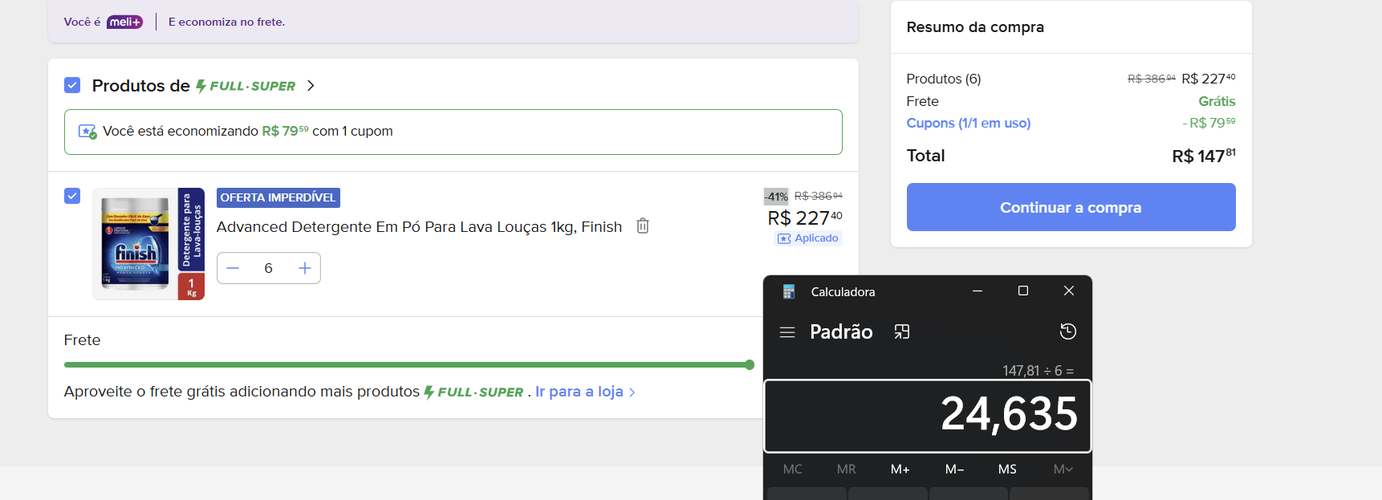The image size is (1382, 500).
Task: Click the M+ memory add button
Action: pos(900,469)
